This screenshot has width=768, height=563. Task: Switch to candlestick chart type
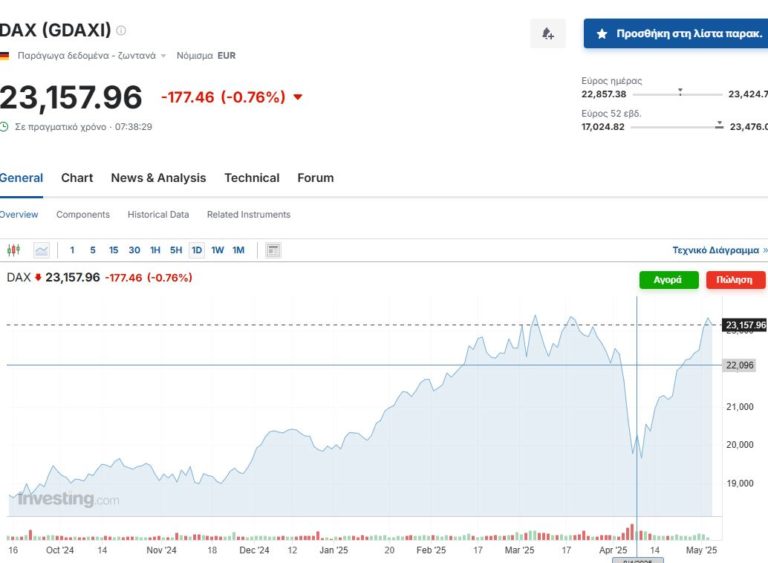13,250
